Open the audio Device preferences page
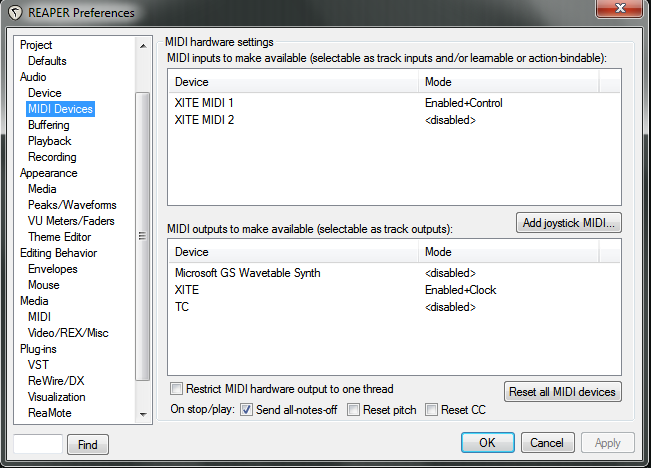Image resolution: width=651 pixels, height=468 pixels. click(x=44, y=93)
